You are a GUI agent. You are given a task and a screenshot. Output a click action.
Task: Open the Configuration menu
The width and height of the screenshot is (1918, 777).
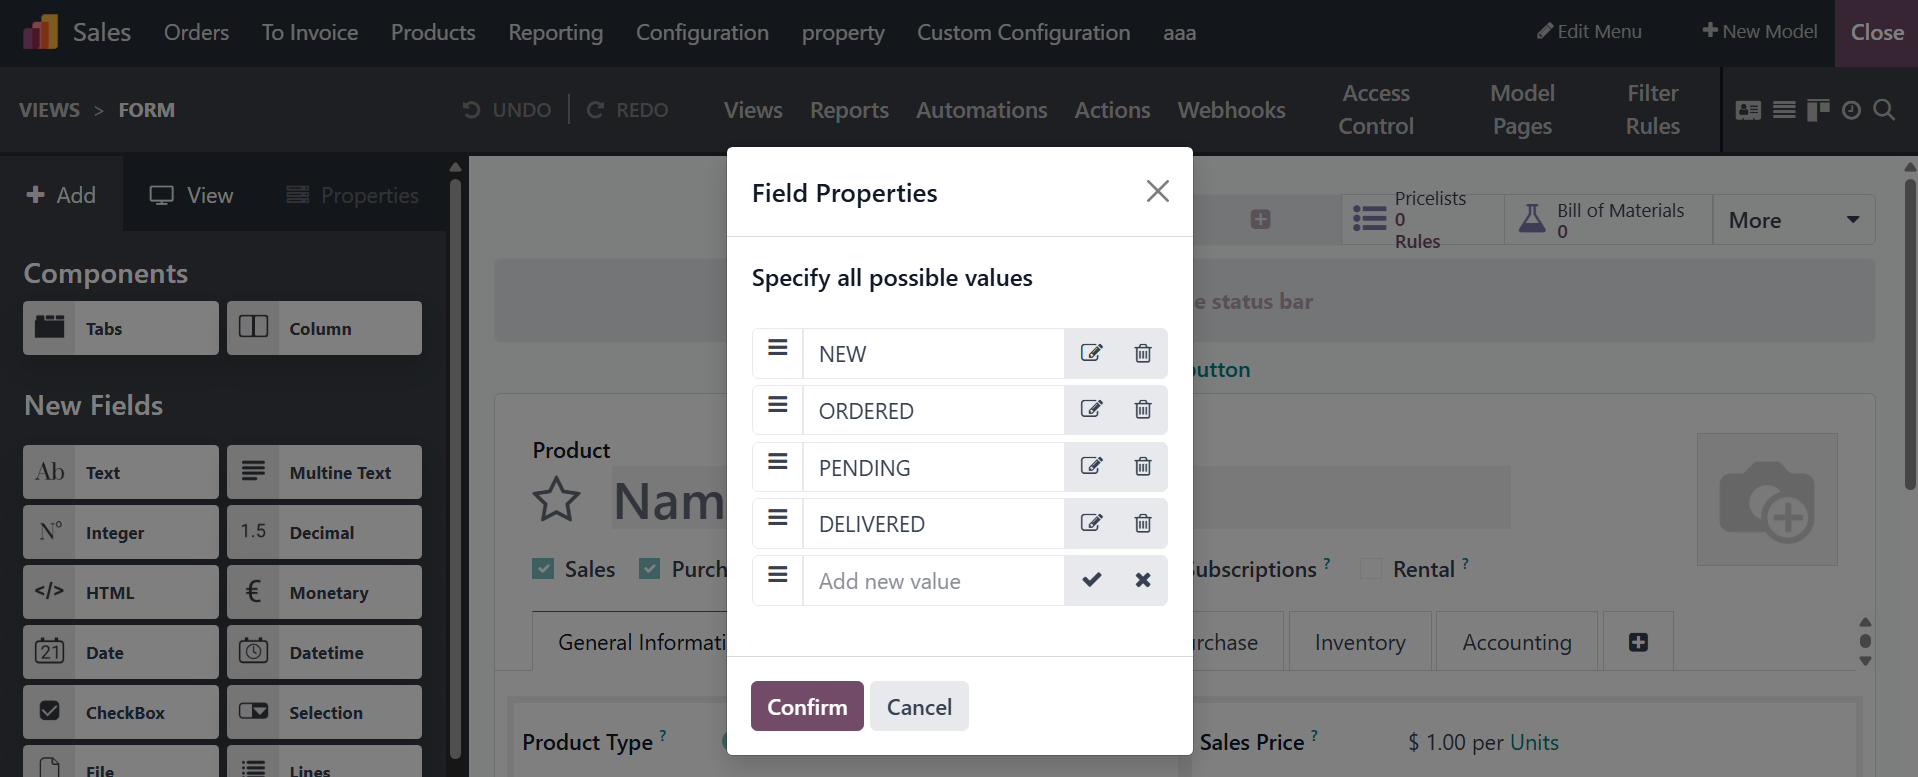[x=702, y=33]
